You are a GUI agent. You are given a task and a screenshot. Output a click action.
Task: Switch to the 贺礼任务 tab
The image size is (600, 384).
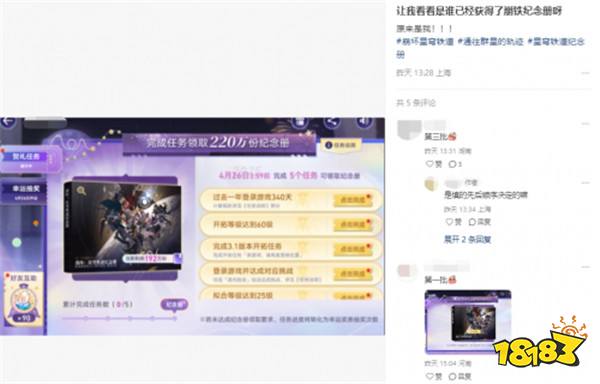[x=26, y=159]
